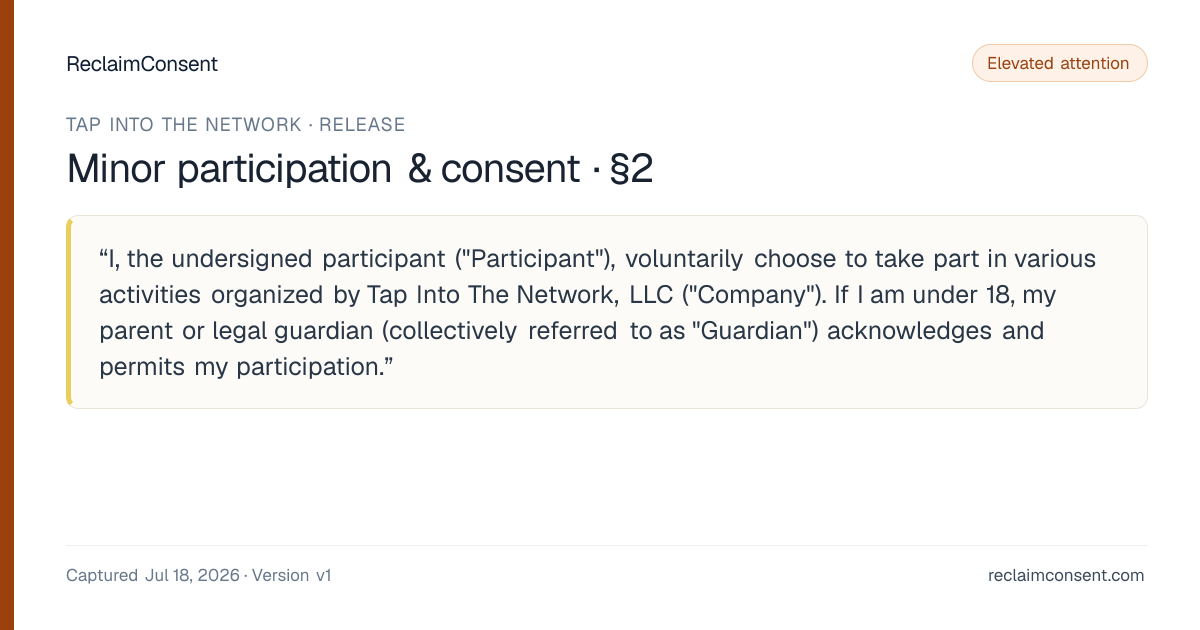Viewport: 1200px width, 630px height.
Task: Click the footer divider line
Action: [x=607, y=545]
